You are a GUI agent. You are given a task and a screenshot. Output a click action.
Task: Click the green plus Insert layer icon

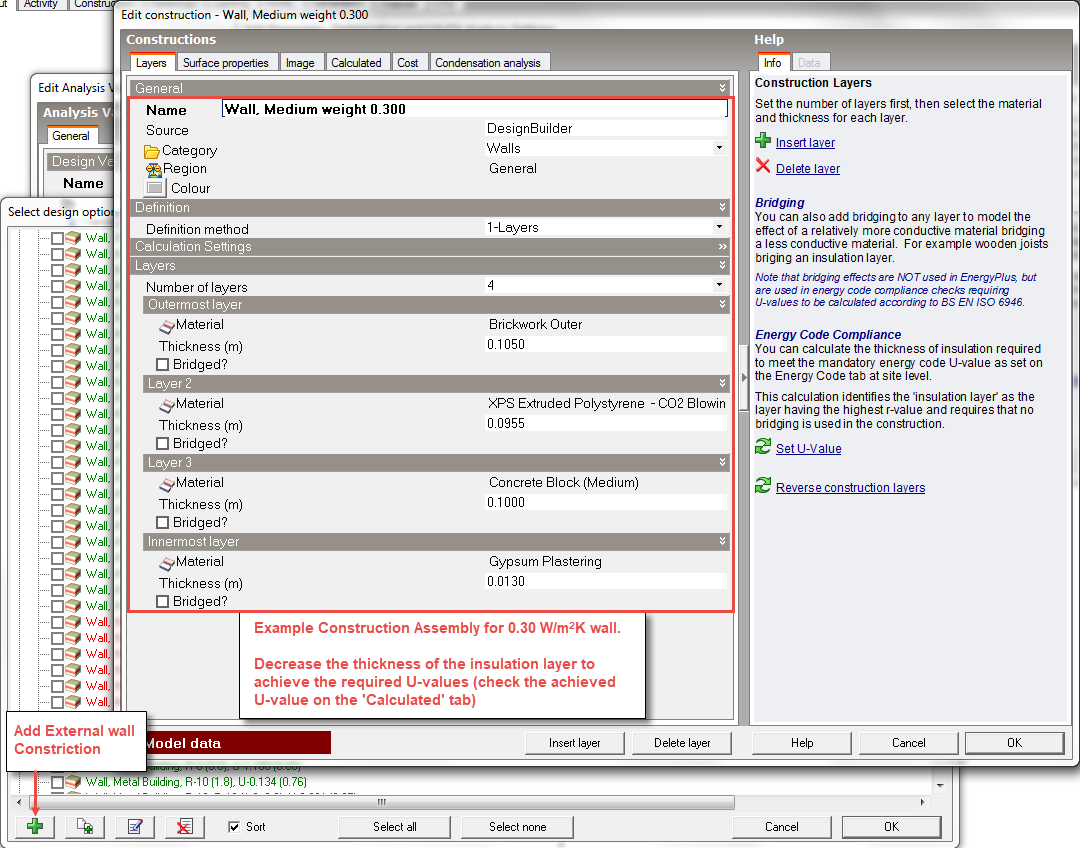tap(763, 142)
